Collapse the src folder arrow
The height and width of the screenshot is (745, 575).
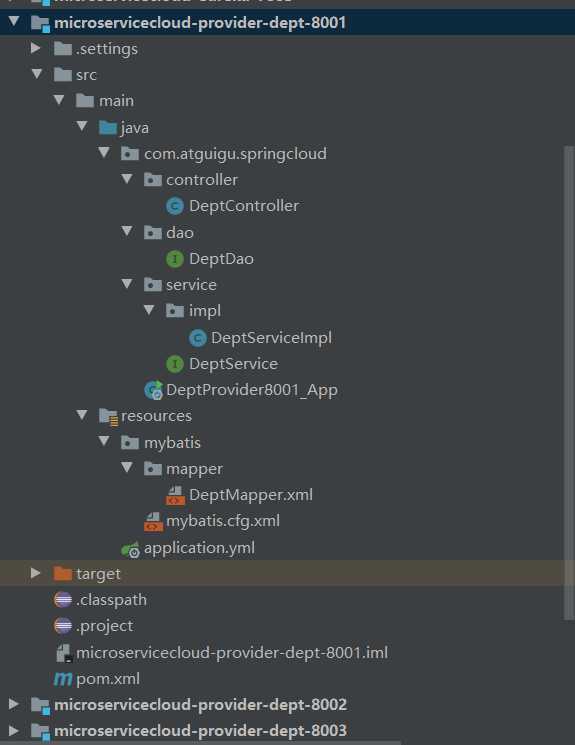pyautogui.click(x=37, y=74)
